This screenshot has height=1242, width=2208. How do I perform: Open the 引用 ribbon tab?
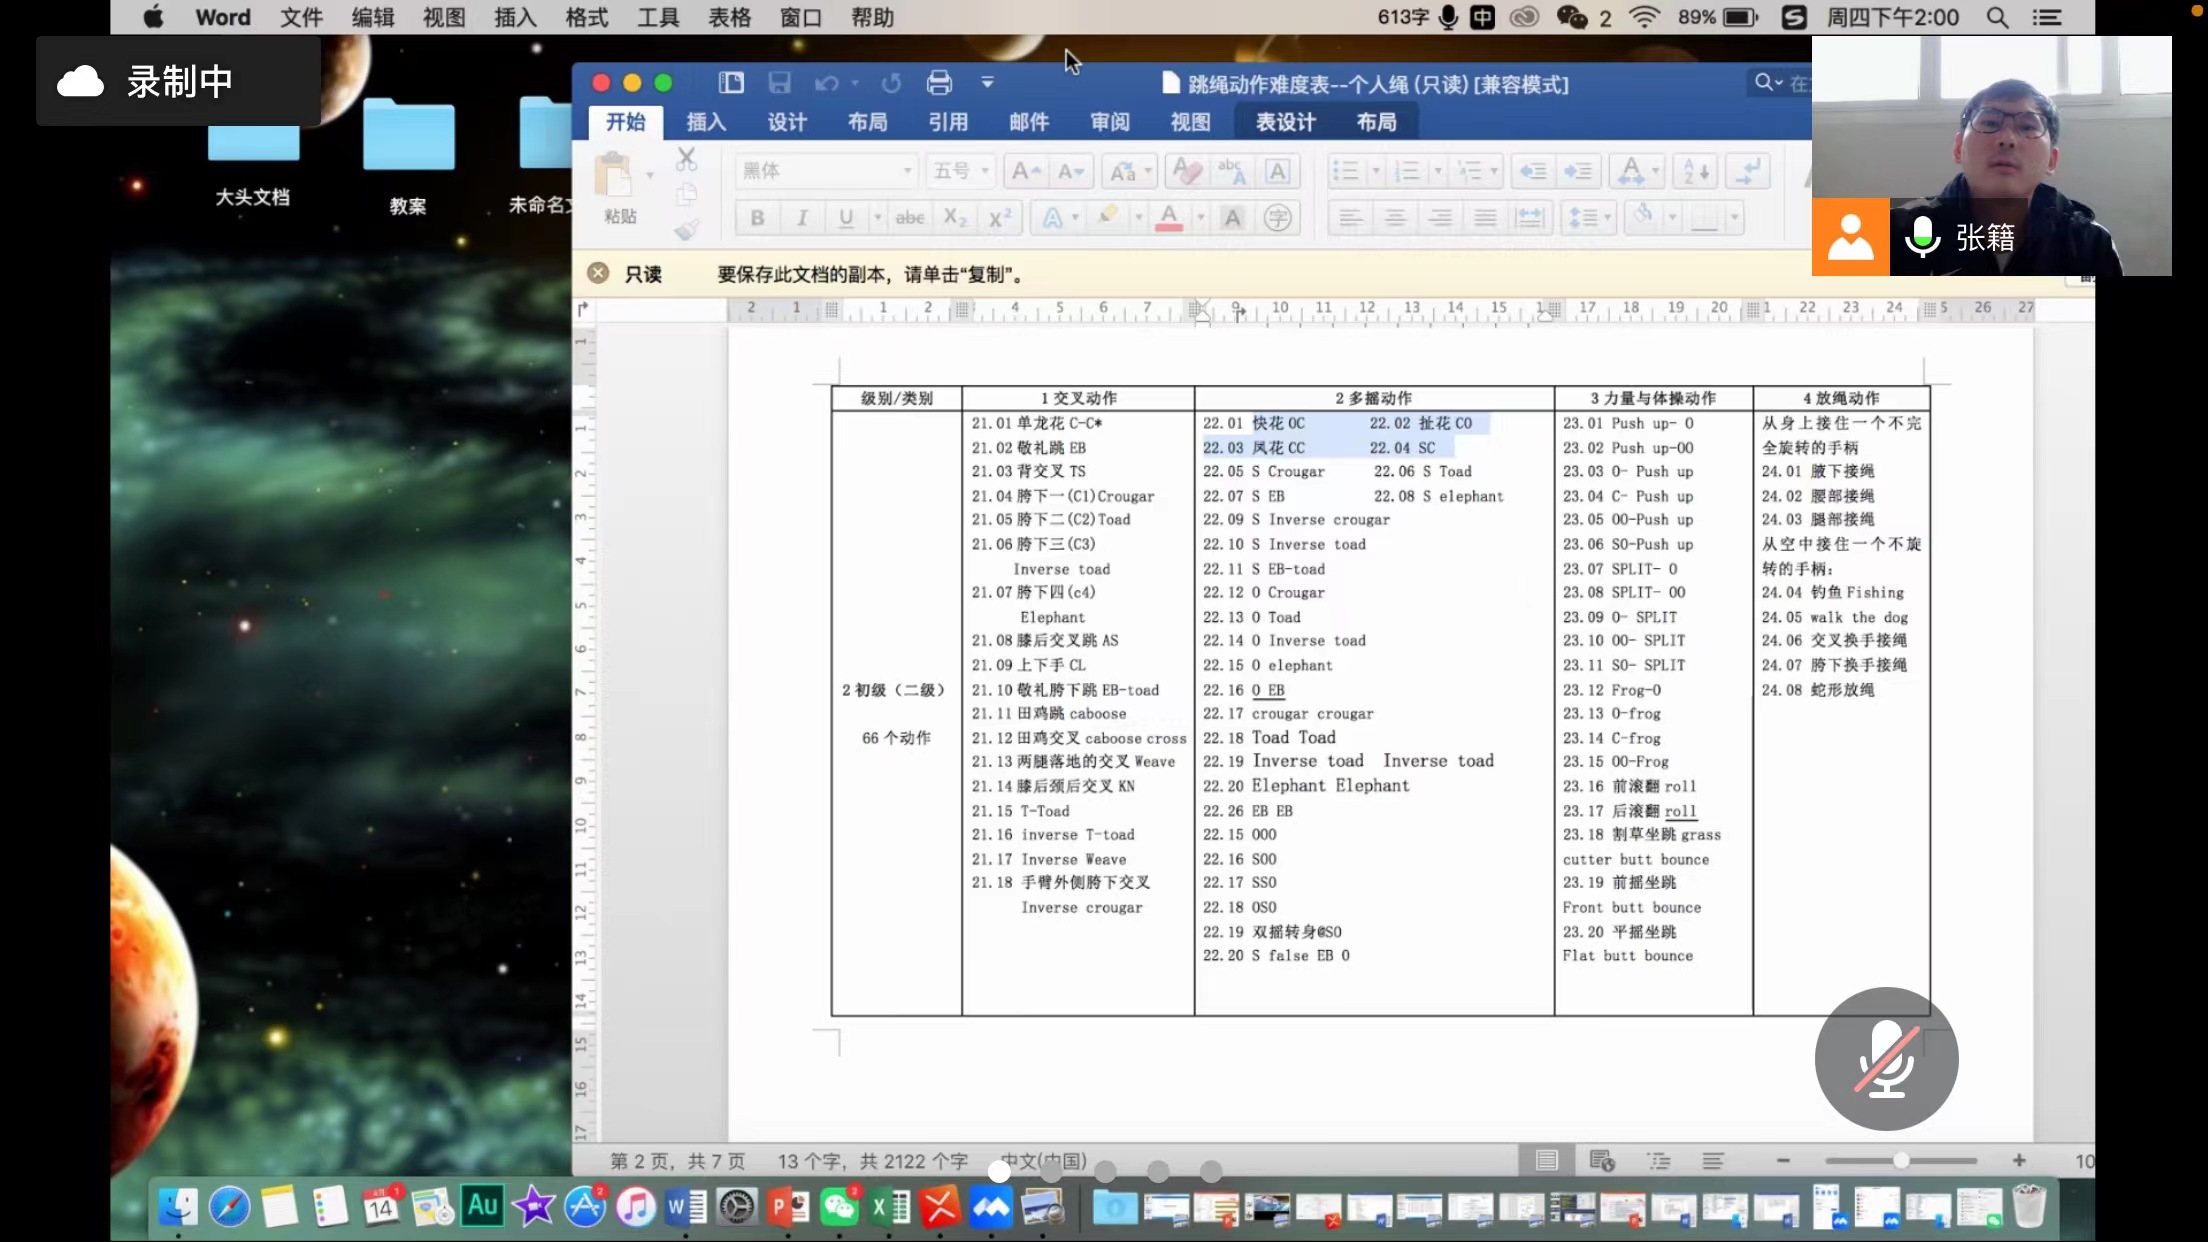pyautogui.click(x=948, y=122)
